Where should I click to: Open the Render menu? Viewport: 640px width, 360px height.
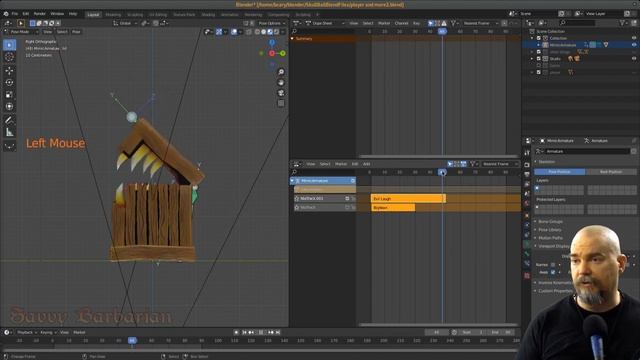pos(40,14)
